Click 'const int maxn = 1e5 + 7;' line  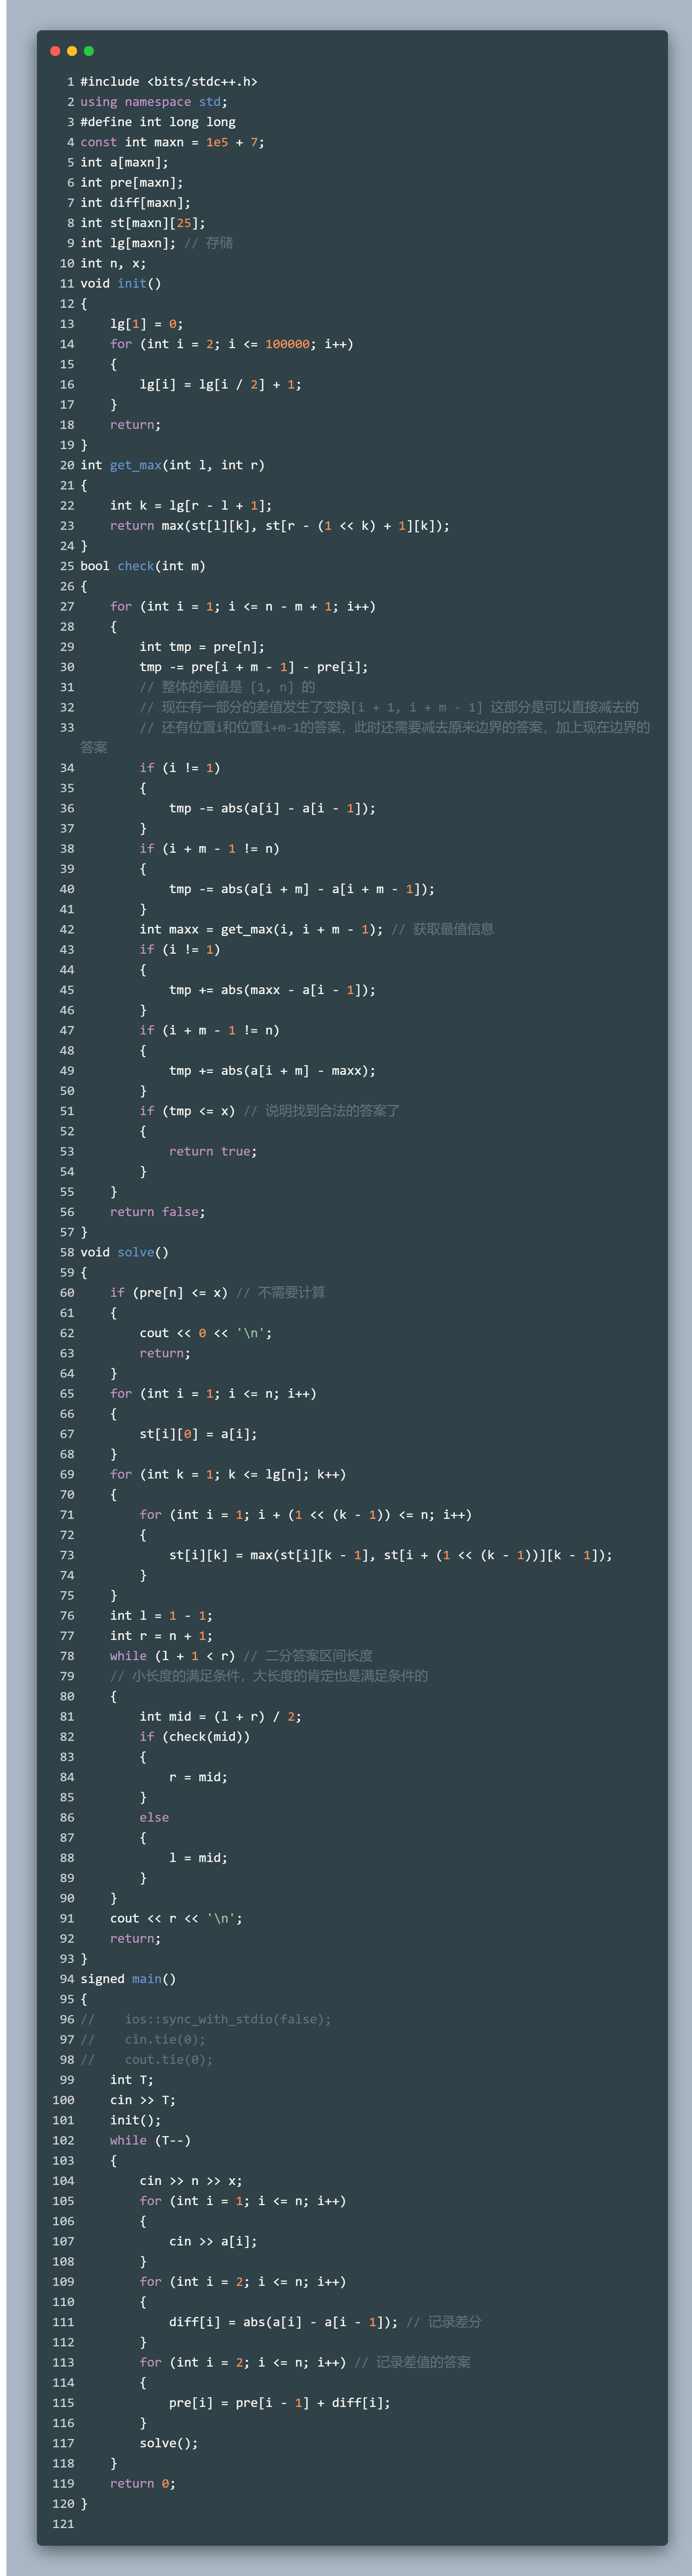click(x=172, y=142)
